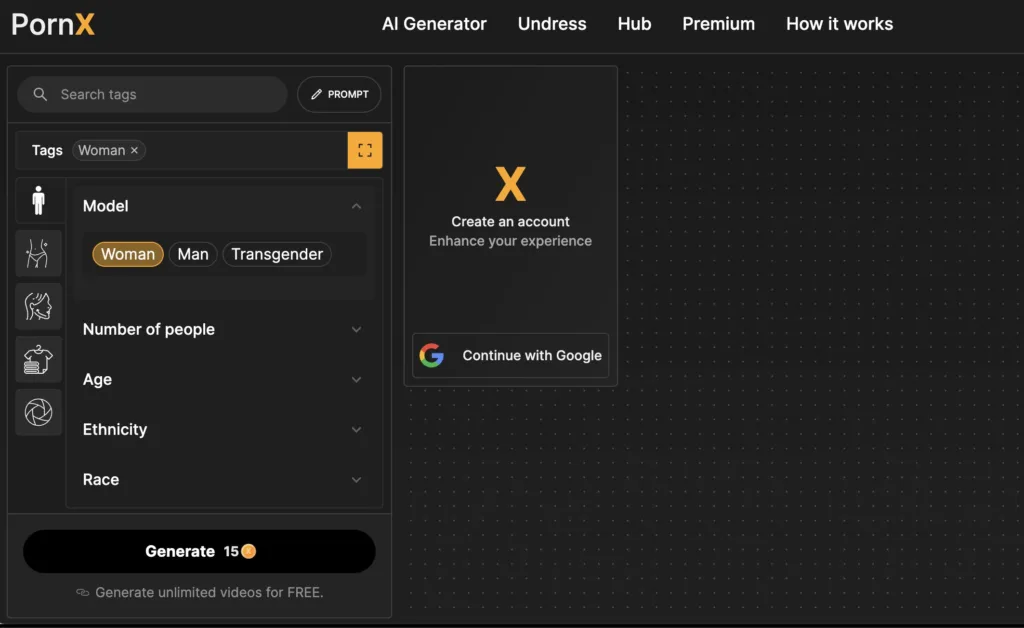1024x628 pixels.
Task: Click the orange expand tags fullscreen icon
Action: click(364, 150)
